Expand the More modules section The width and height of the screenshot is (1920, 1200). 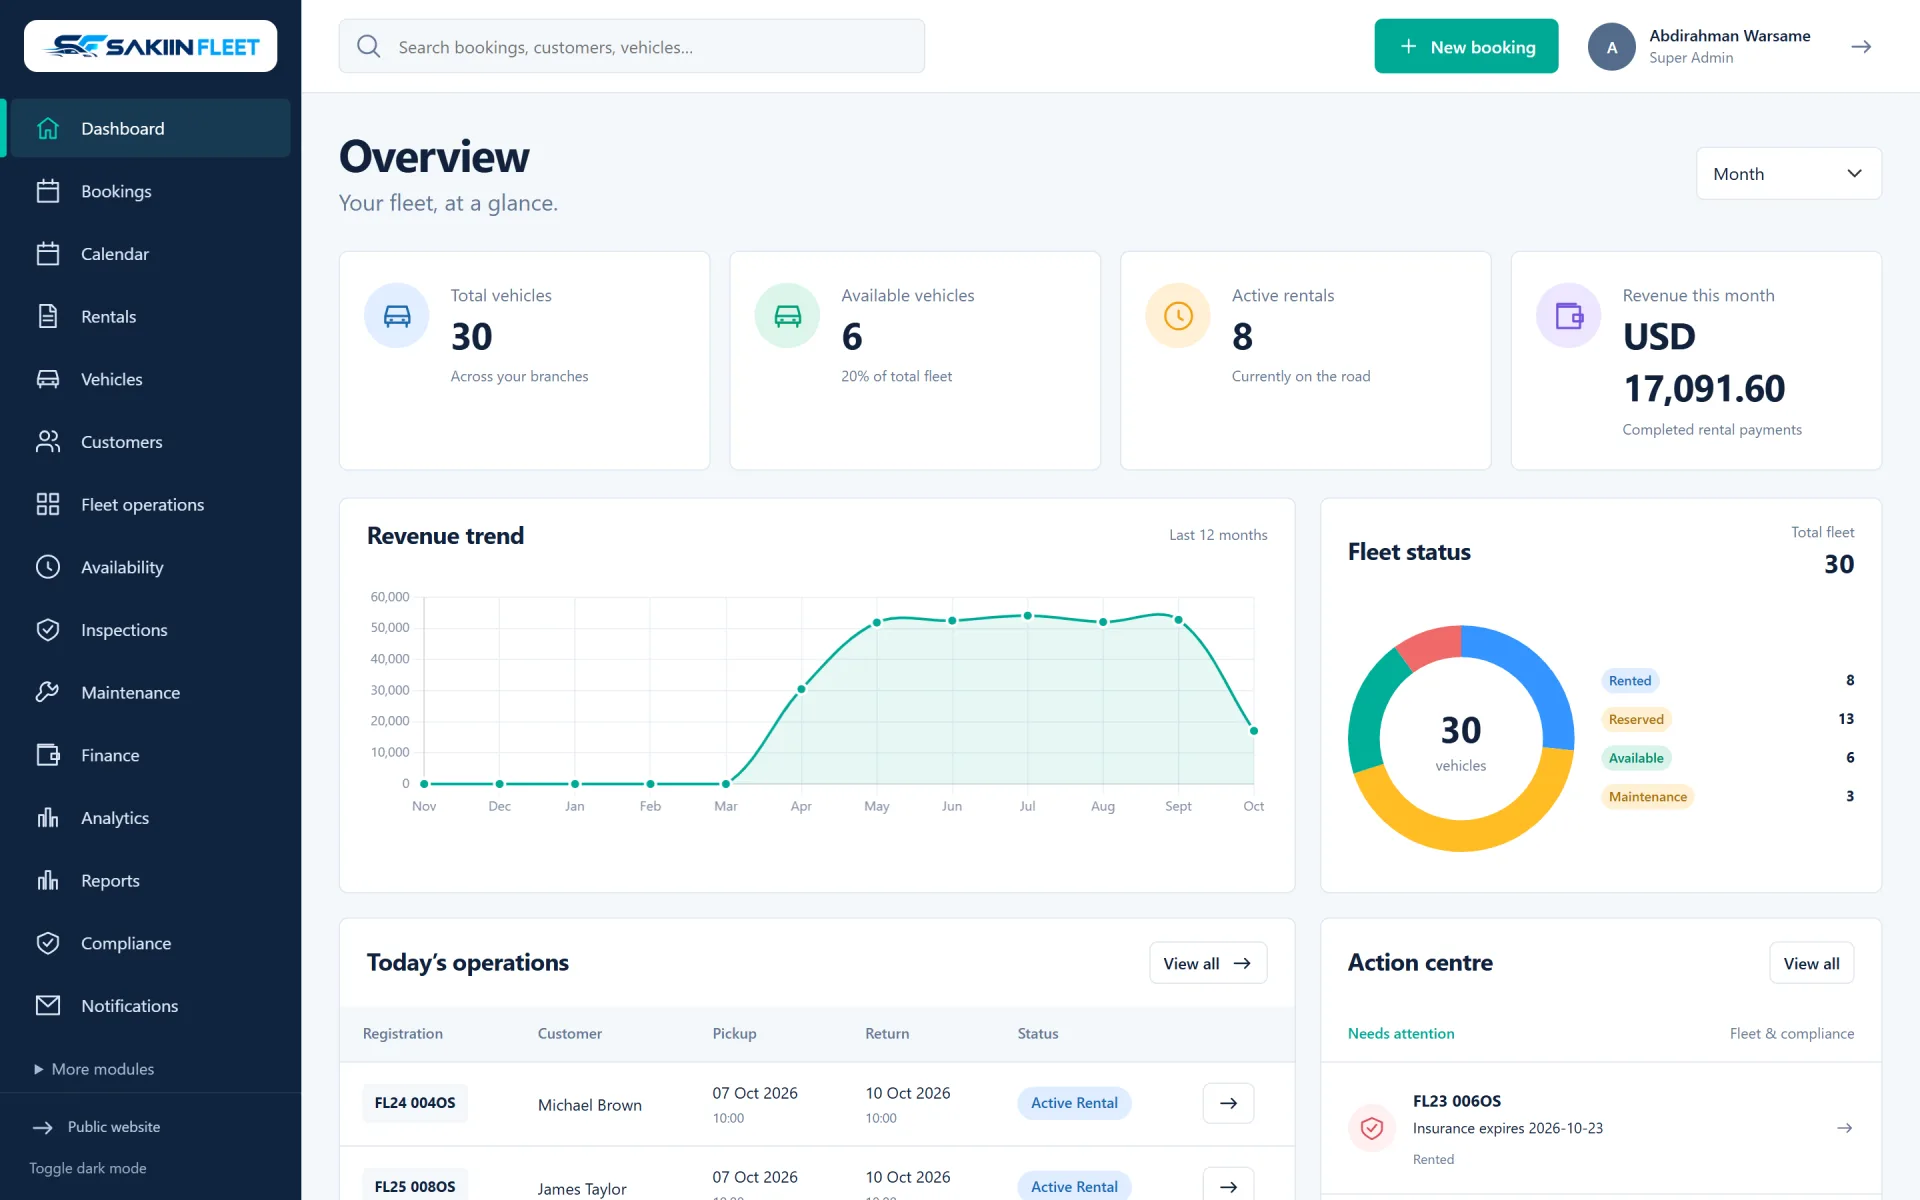coord(94,1069)
